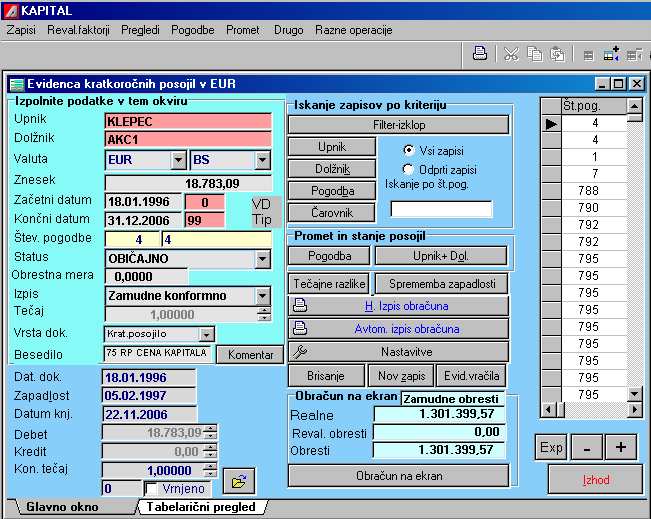Click the Debet spinner up arrow
This screenshot has width=651, height=519.
(x=210, y=429)
